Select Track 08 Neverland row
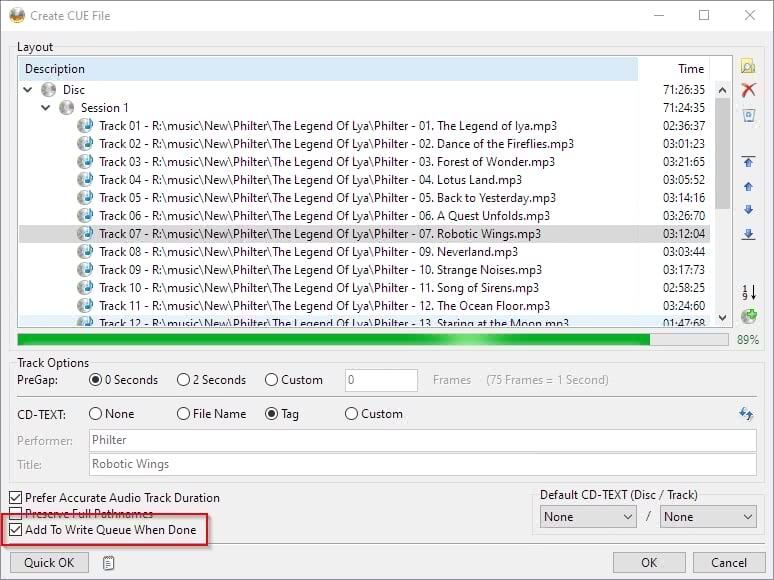Screen dimensions: 774x580 (x=364, y=252)
